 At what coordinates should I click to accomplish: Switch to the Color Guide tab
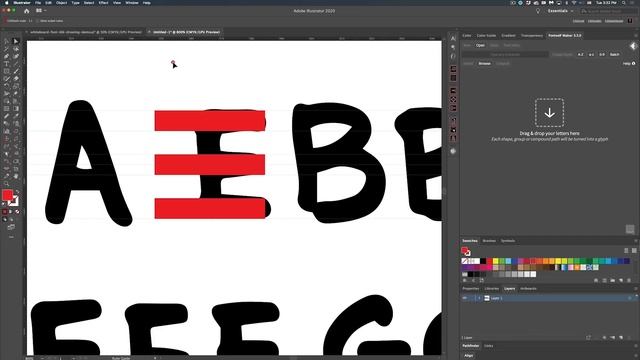(x=486, y=36)
